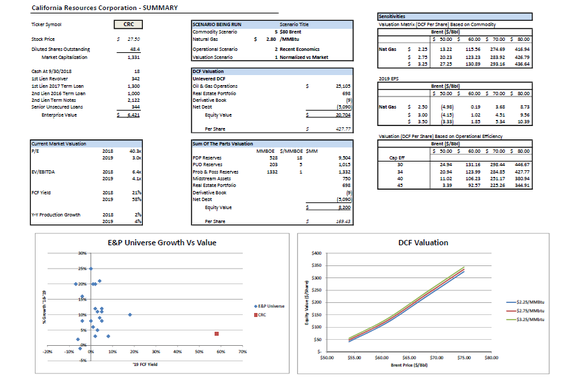Click Sum Of The Parts Equity Value 8,200
Screen dimensions: 570x380
[x=345, y=207]
